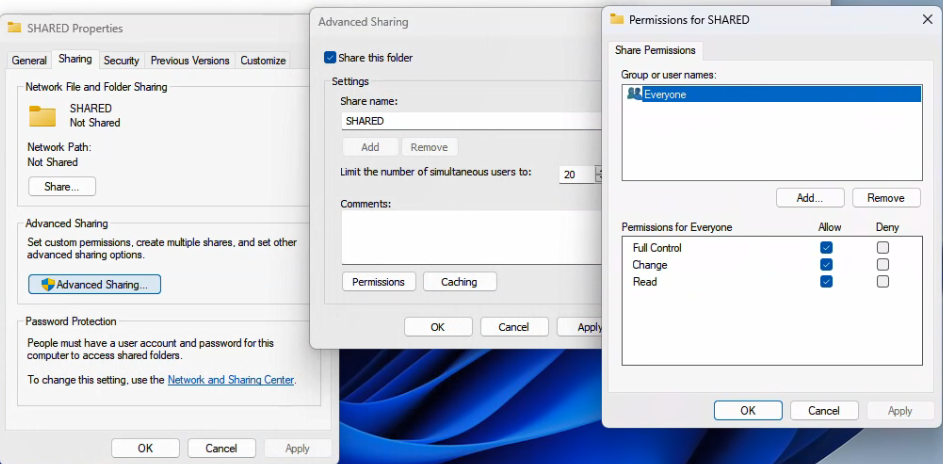Check Deny for Change permission
Image resolution: width=943 pixels, height=464 pixels.
(882, 264)
